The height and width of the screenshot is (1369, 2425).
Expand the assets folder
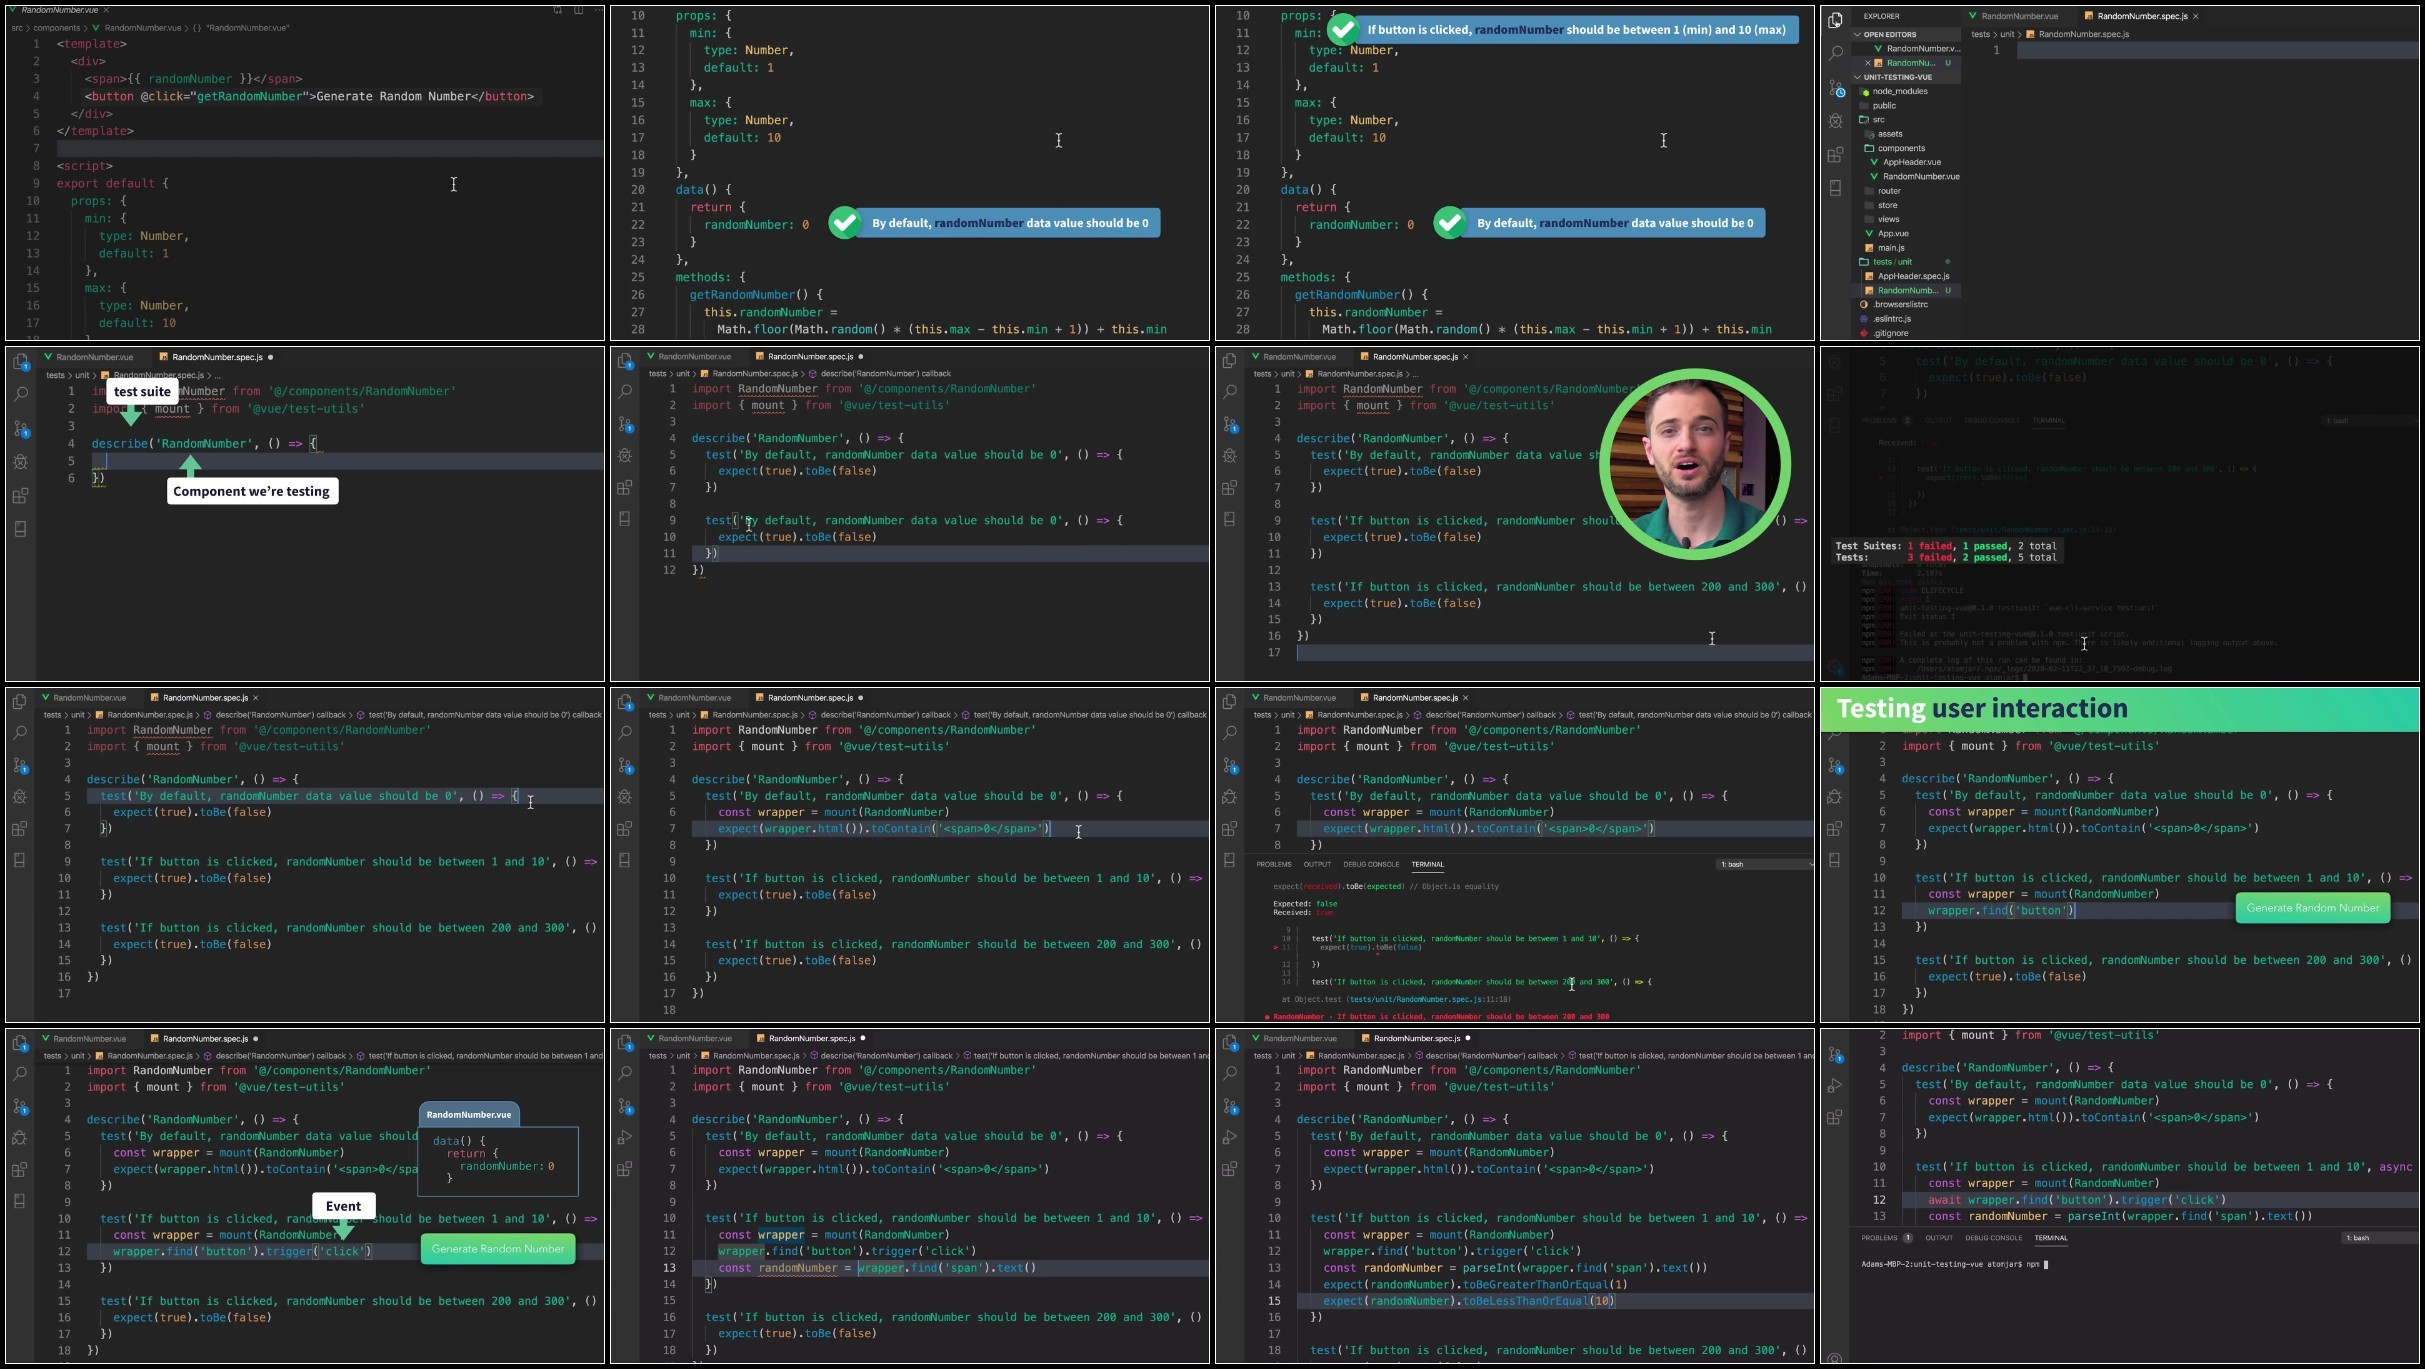(1883, 134)
